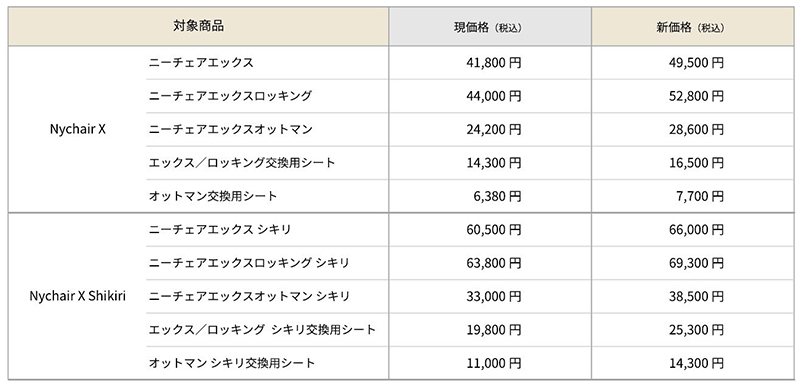Click the ニーチェアエックスロッキング product name
This screenshot has width=800, height=383.
click(230, 96)
